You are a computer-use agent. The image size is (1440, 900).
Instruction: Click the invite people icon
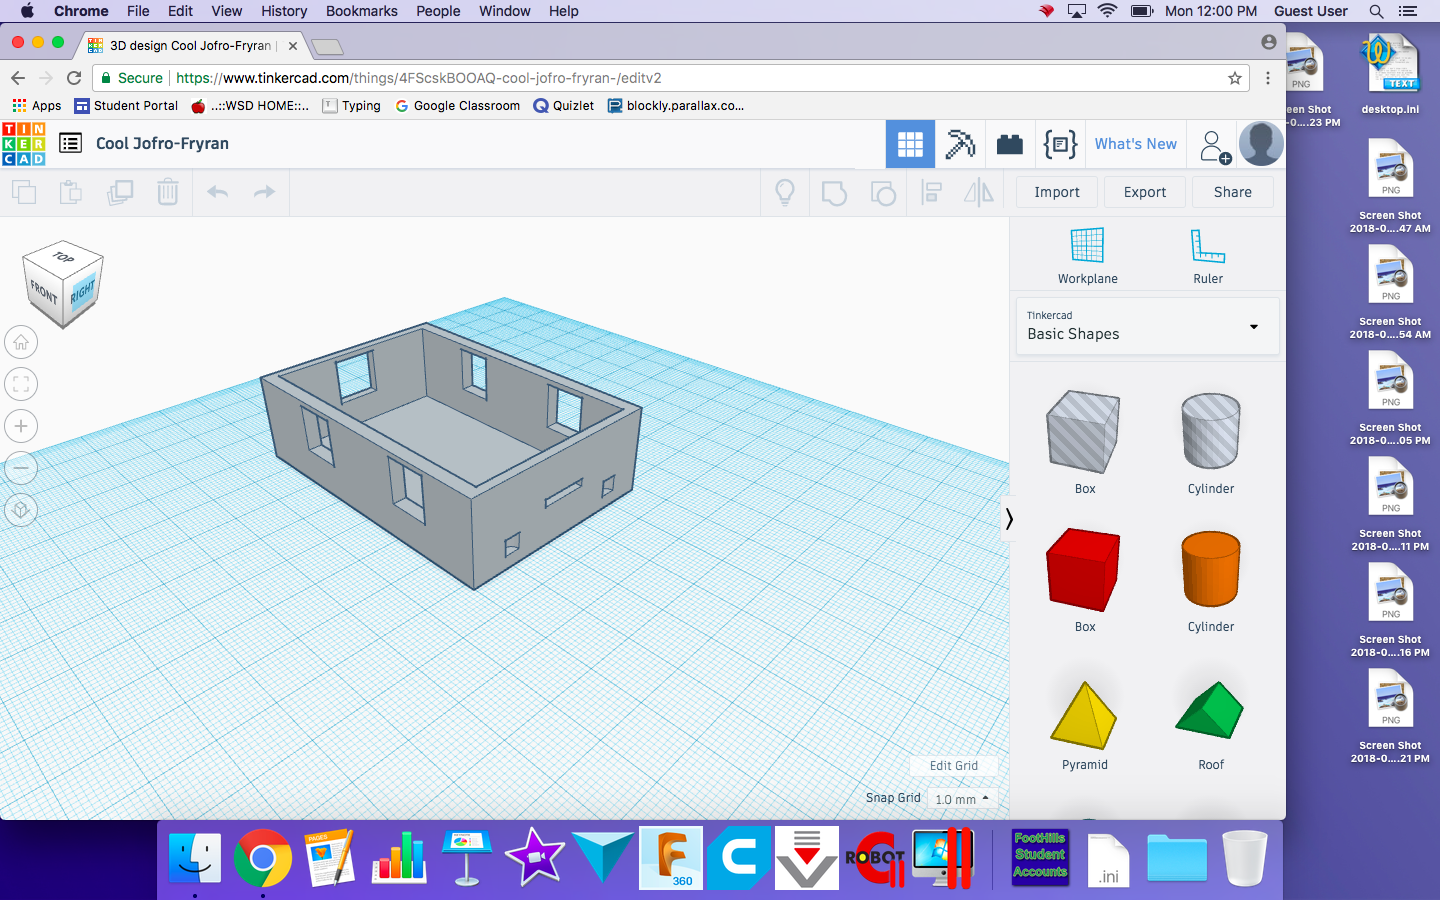pyautogui.click(x=1214, y=146)
